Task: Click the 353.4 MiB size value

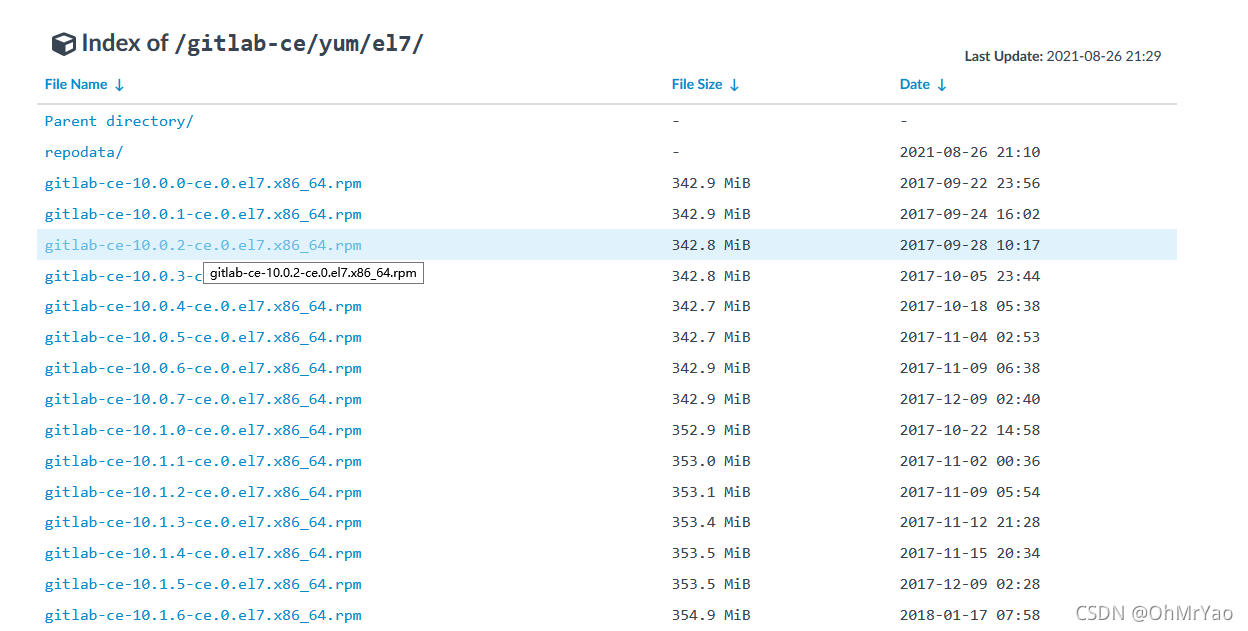Action: [x=711, y=522]
